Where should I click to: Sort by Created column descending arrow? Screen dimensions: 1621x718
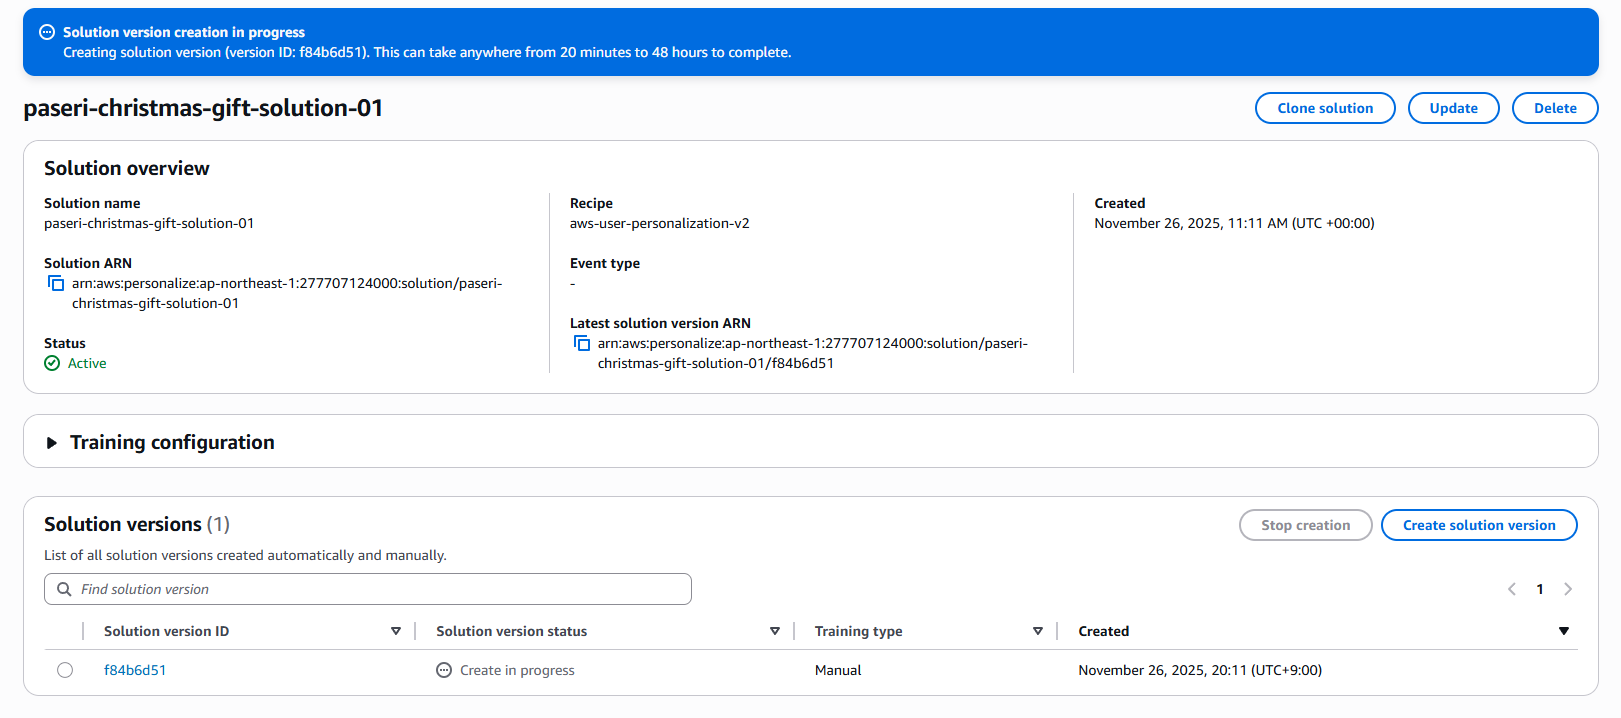point(1564,631)
